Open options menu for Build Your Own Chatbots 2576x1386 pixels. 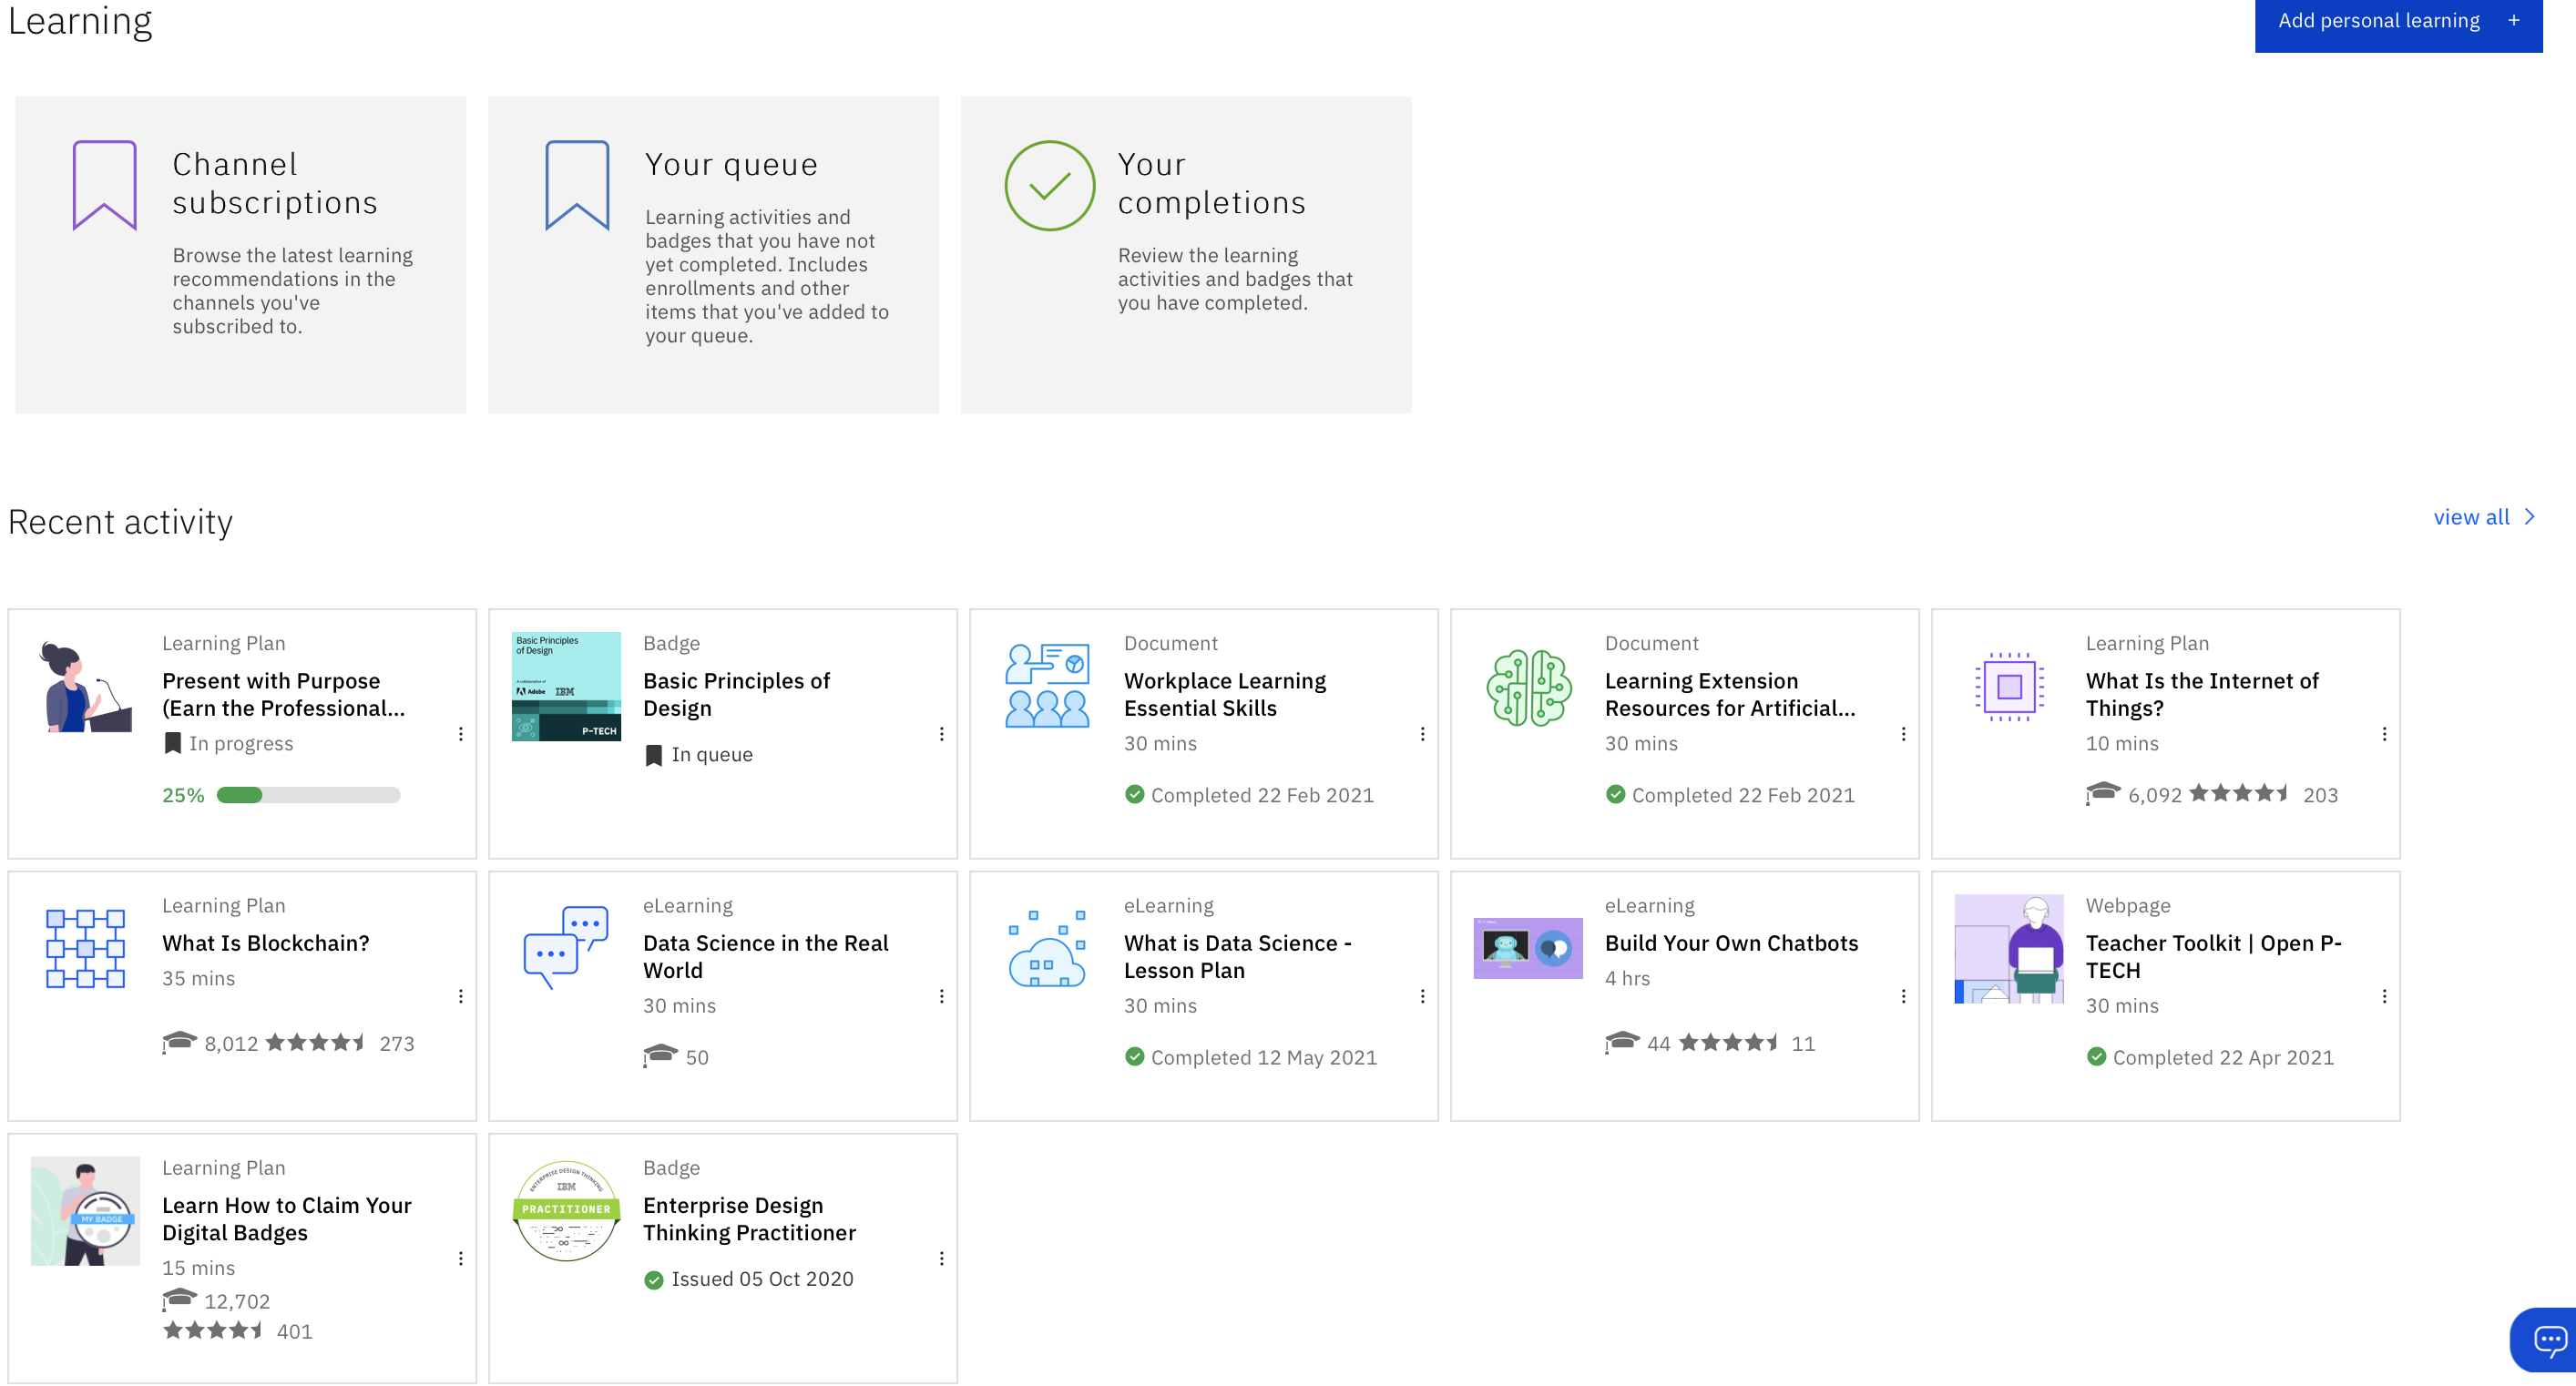(1903, 995)
